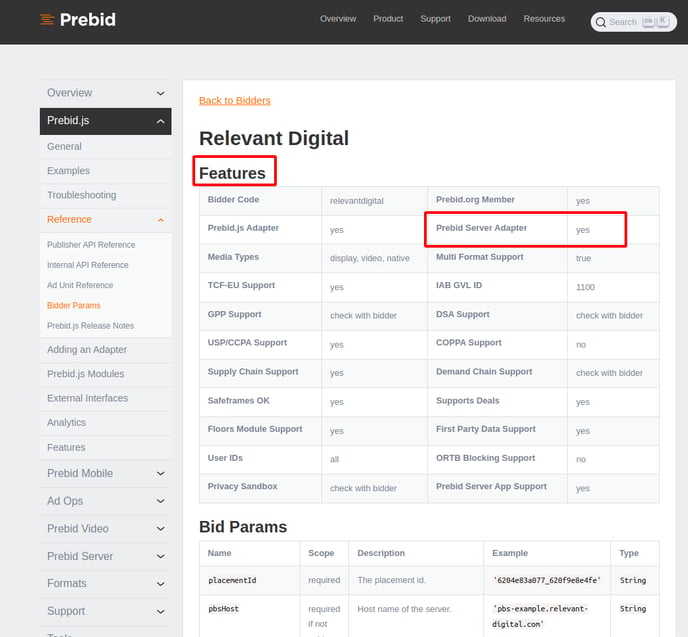
Task: Click into the Search field
Action: (x=634, y=22)
